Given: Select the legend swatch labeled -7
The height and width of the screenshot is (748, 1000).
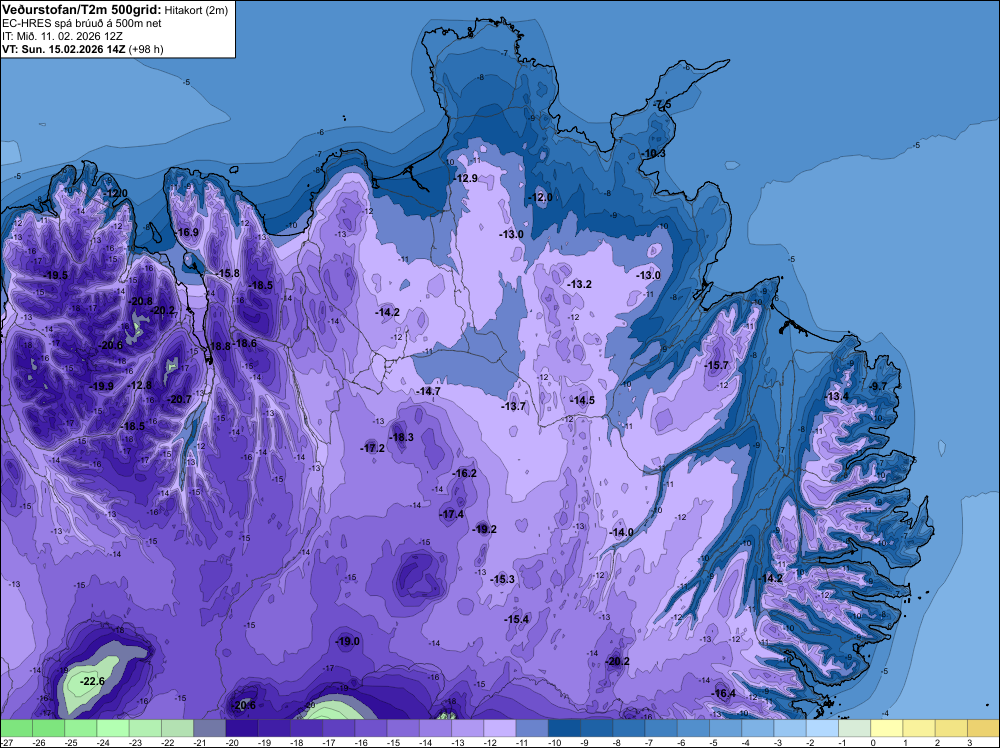Looking at the screenshot, I should click(661, 728).
